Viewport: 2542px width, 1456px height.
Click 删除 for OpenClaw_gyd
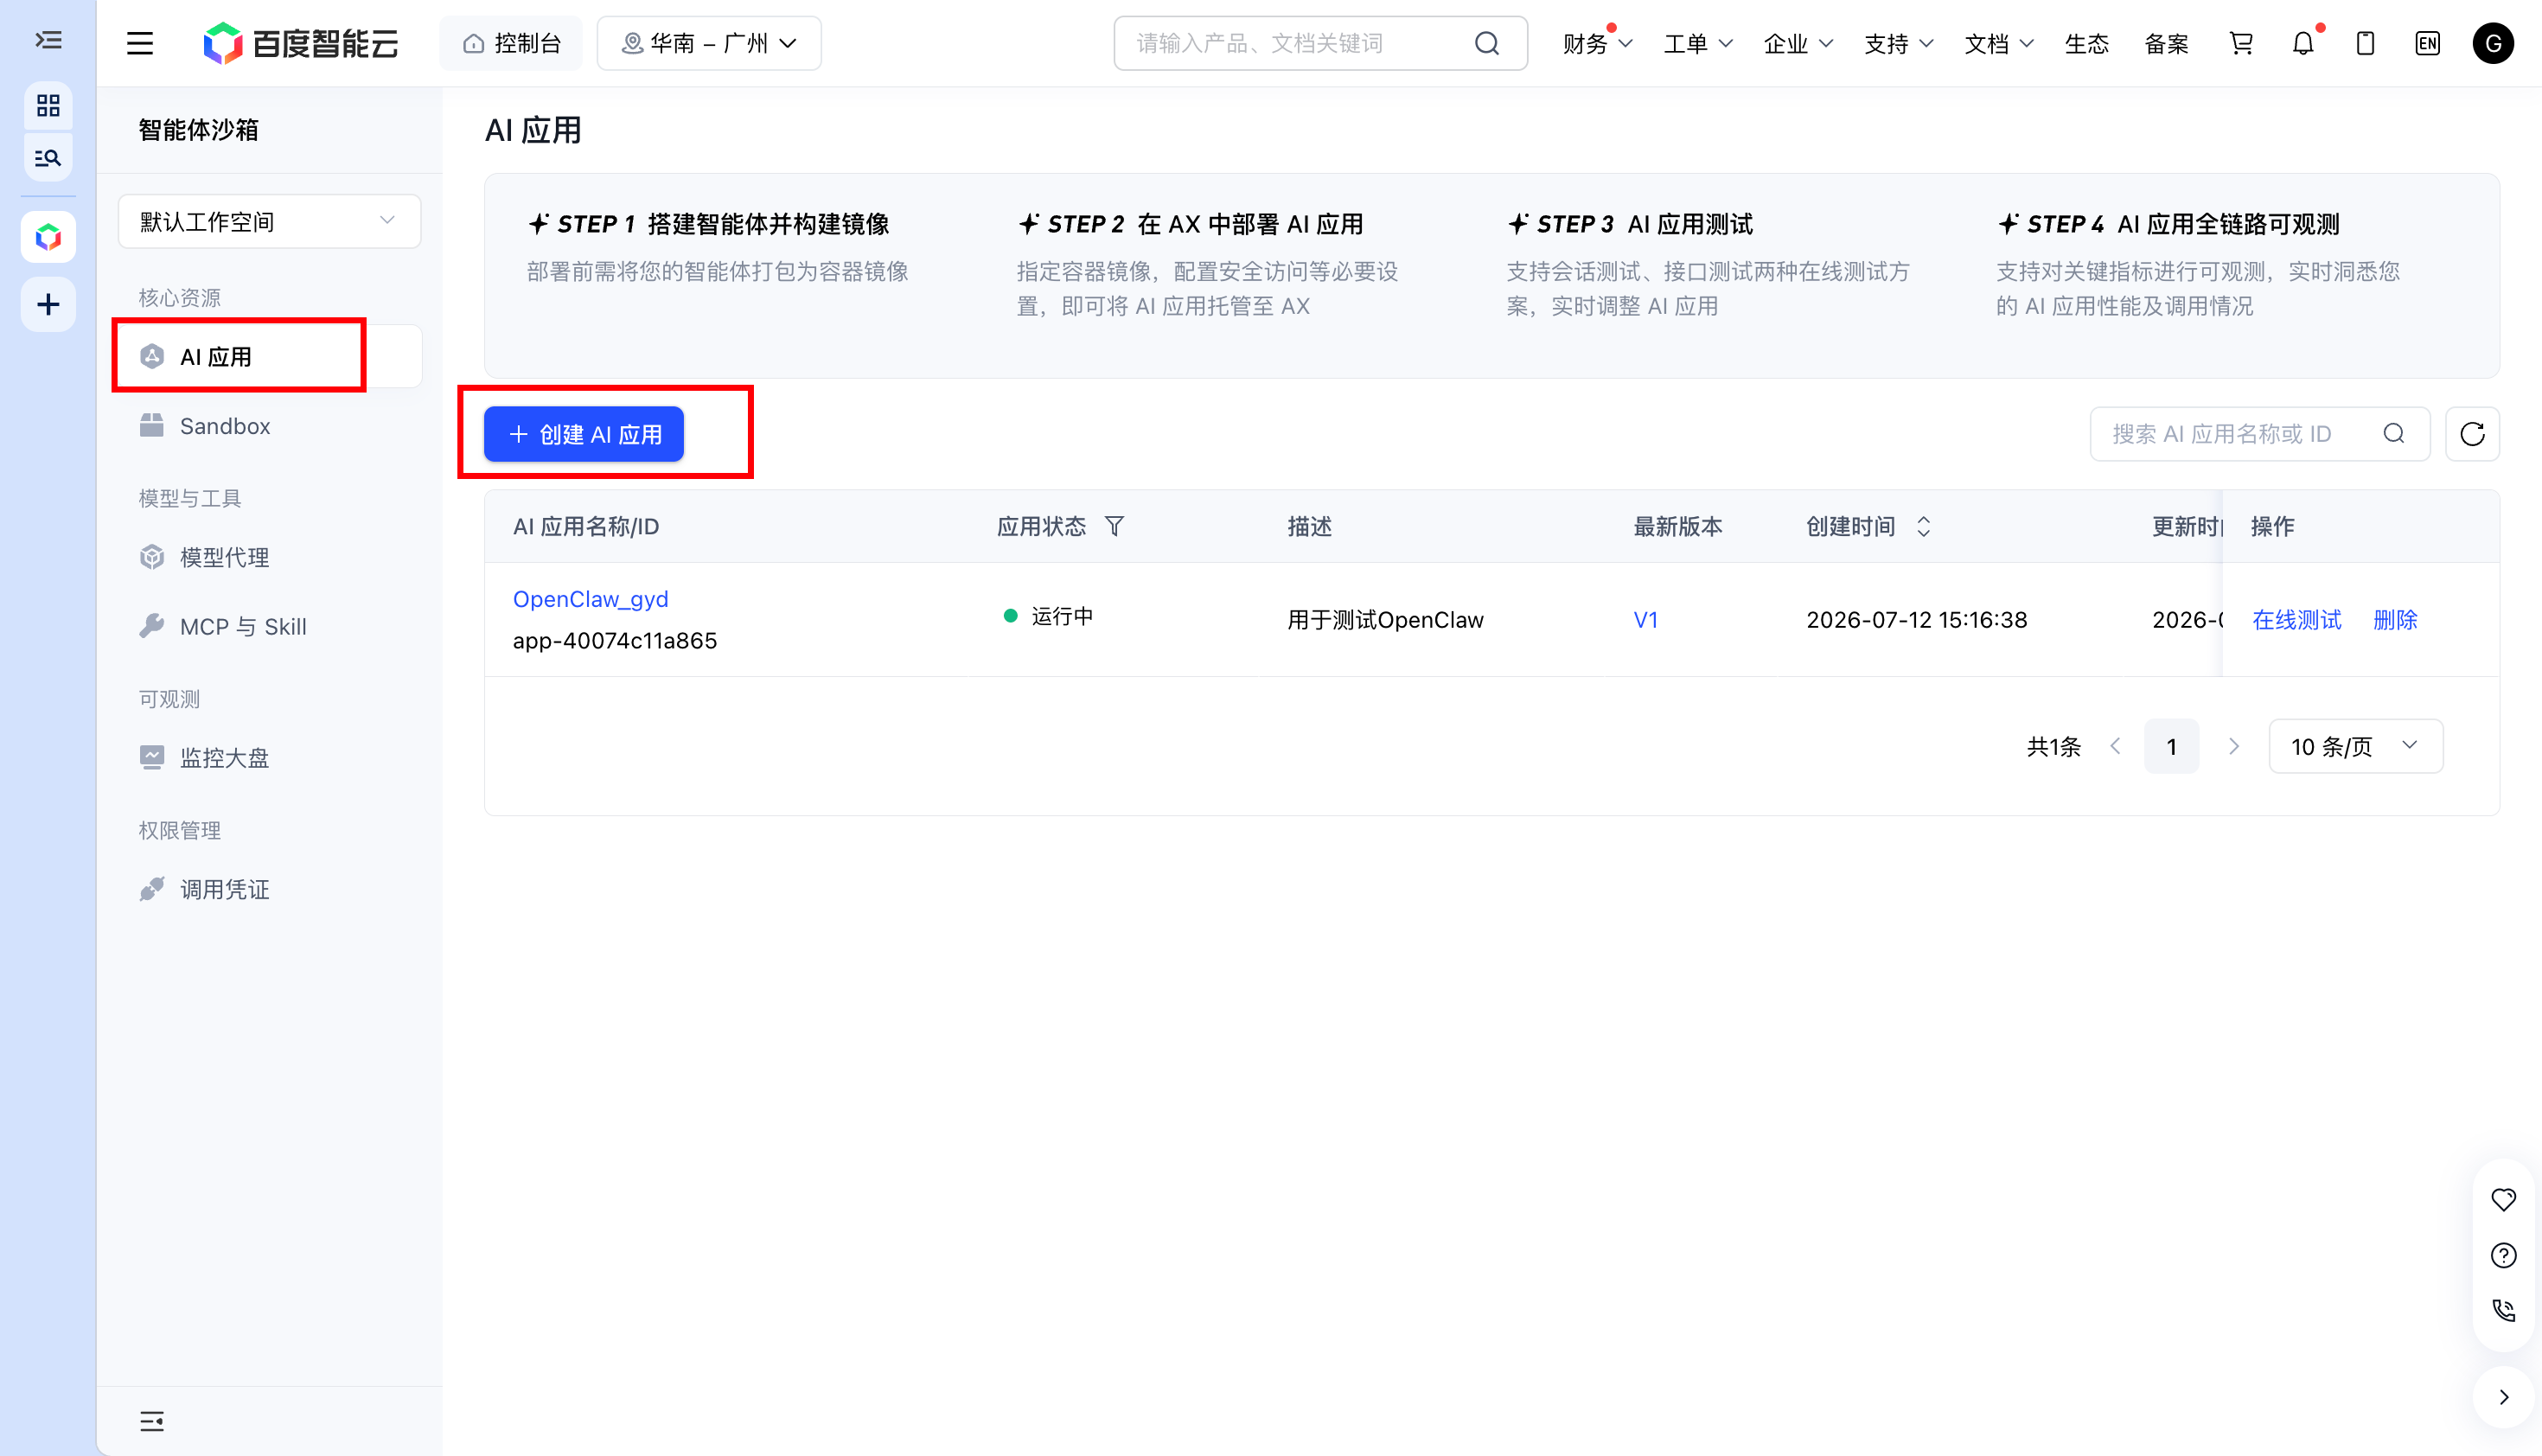pyautogui.click(x=2394, y=619)
